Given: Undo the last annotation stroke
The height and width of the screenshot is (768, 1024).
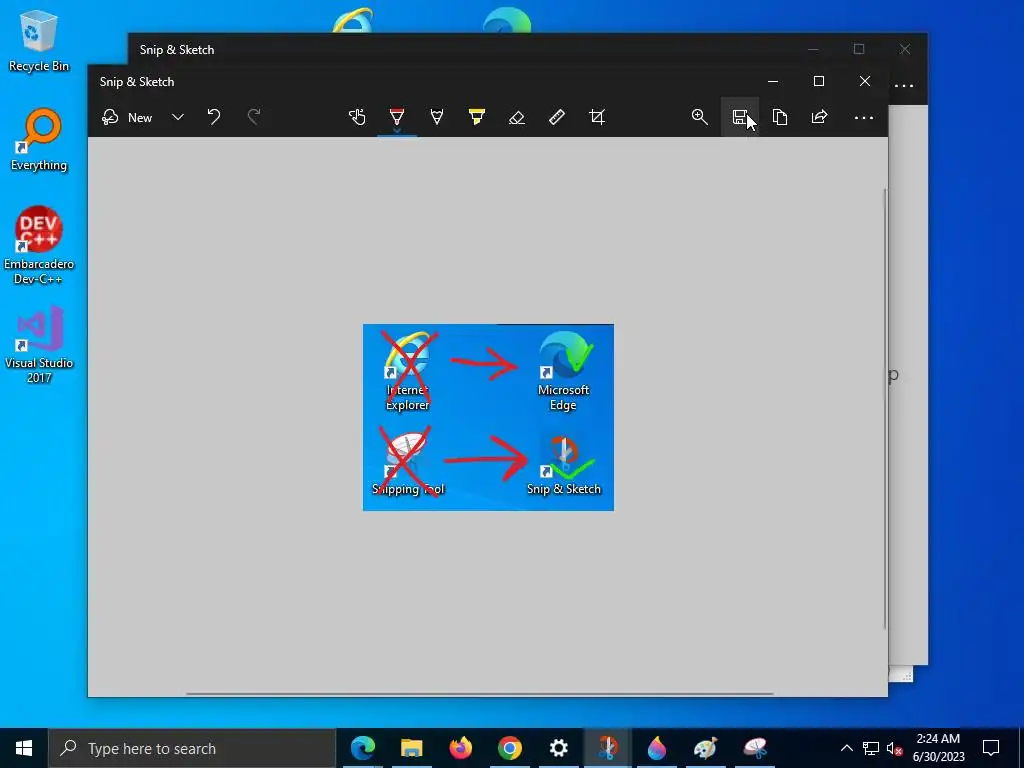Looking at the screenshot, I should (214, 117).
